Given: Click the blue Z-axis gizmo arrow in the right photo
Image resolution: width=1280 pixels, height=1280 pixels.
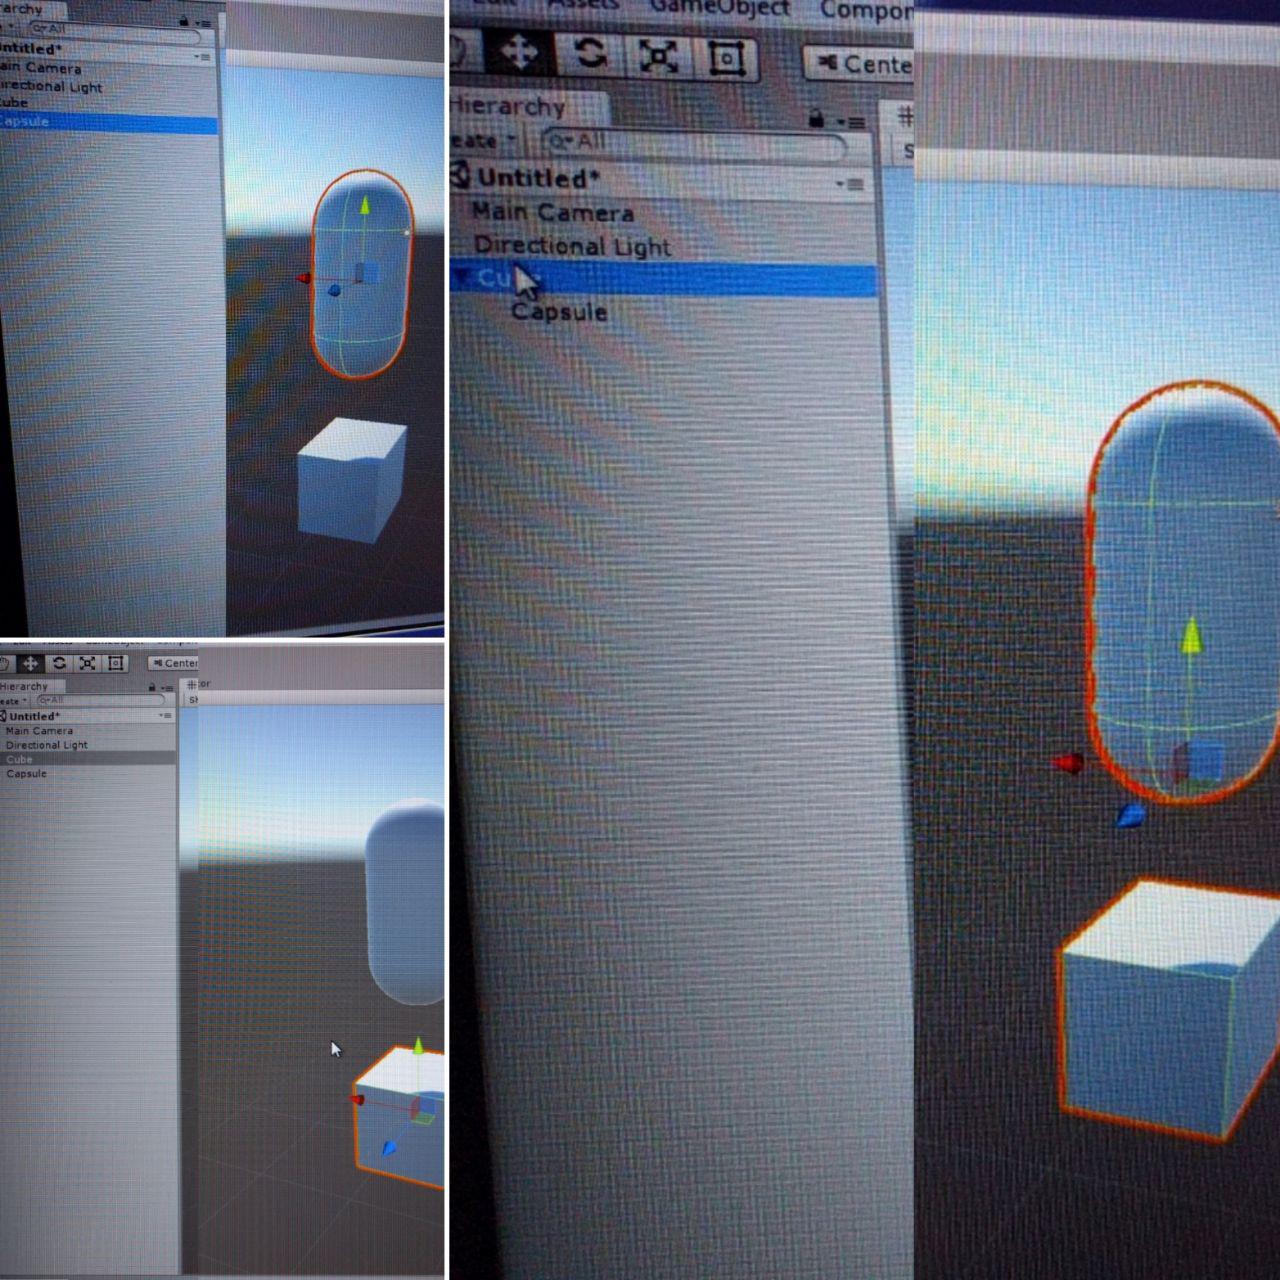Looking at the screenshot, I should pos(1129,816).
